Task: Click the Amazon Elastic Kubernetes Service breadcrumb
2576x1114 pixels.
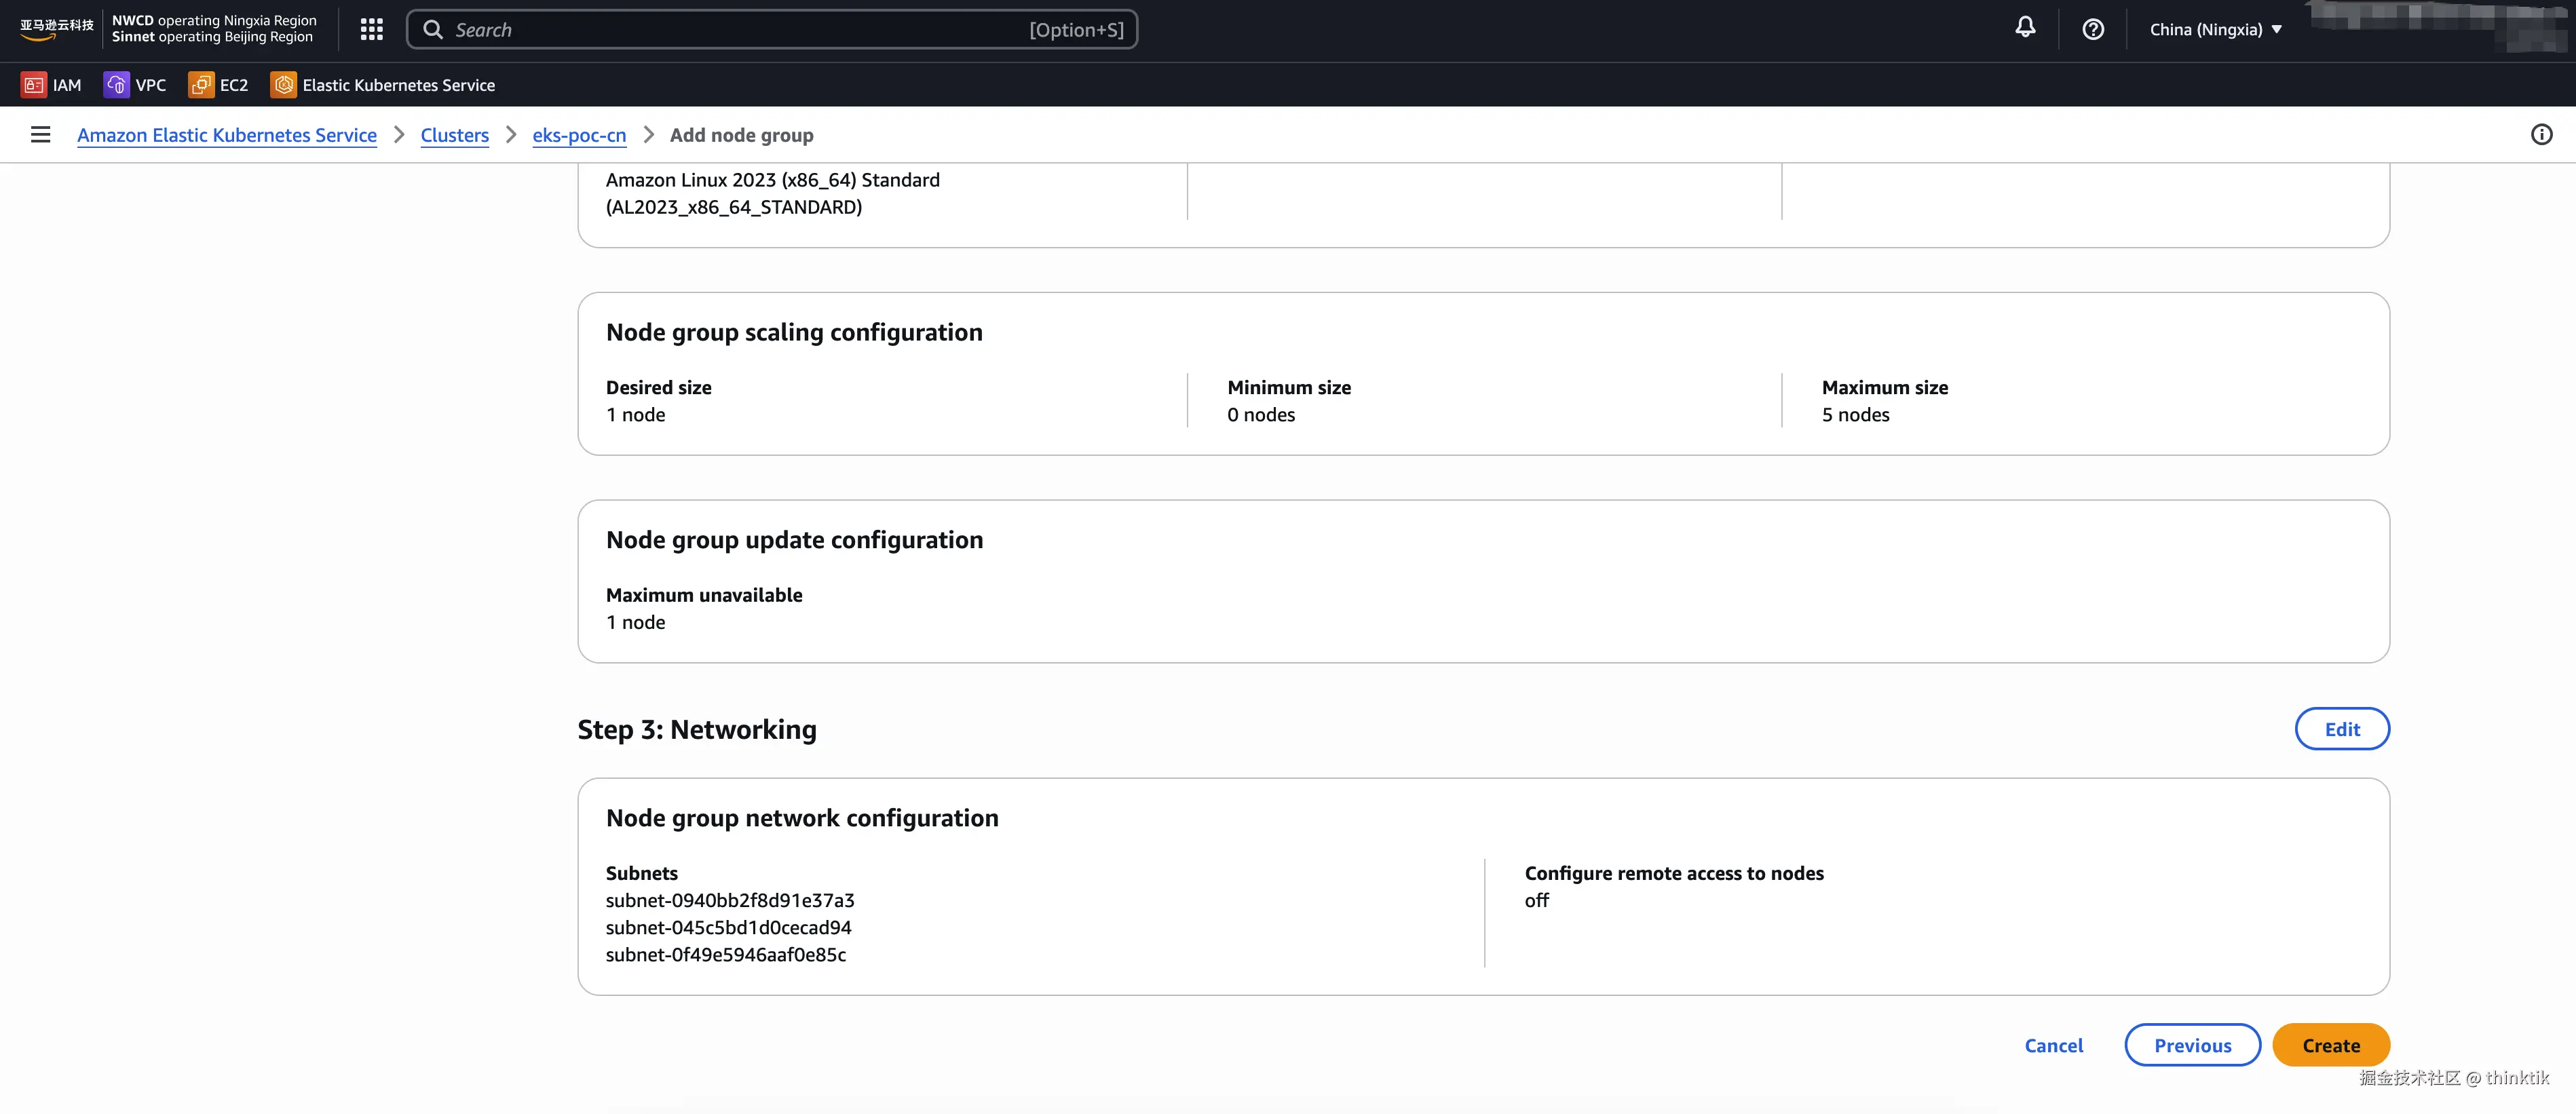Action: click(227, 135)
